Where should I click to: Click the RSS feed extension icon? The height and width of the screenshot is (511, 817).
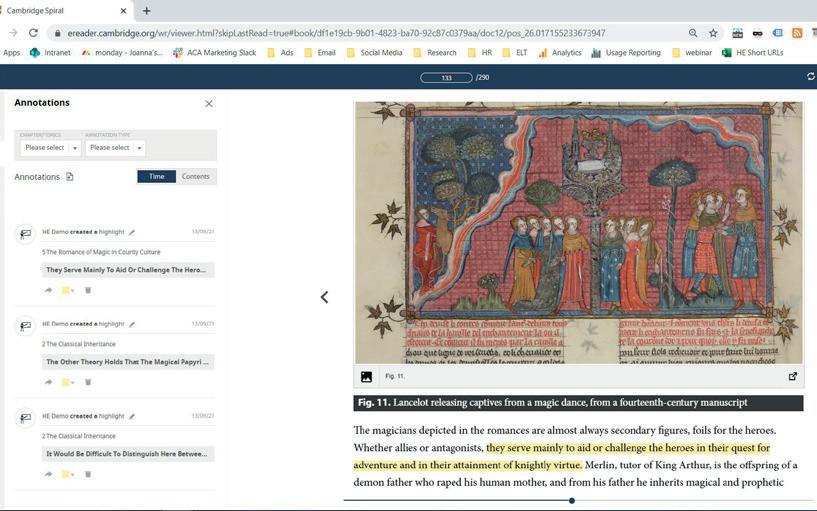tap(797, 33)
